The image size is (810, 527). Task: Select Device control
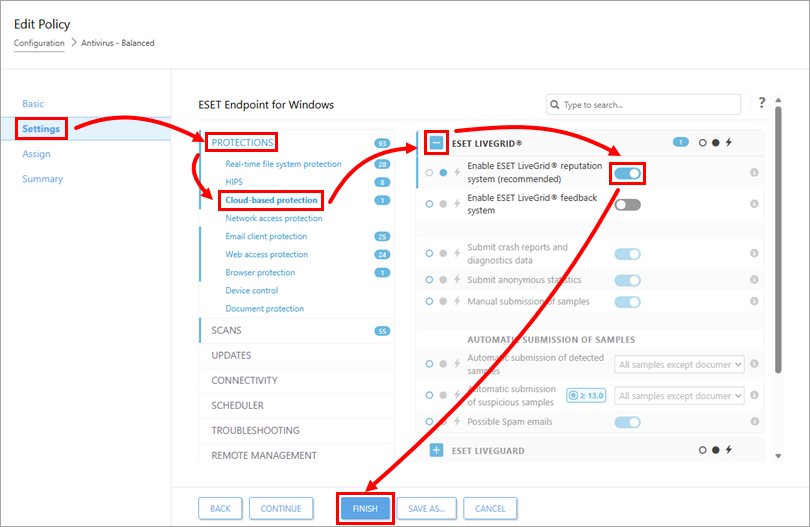(252, 290)
